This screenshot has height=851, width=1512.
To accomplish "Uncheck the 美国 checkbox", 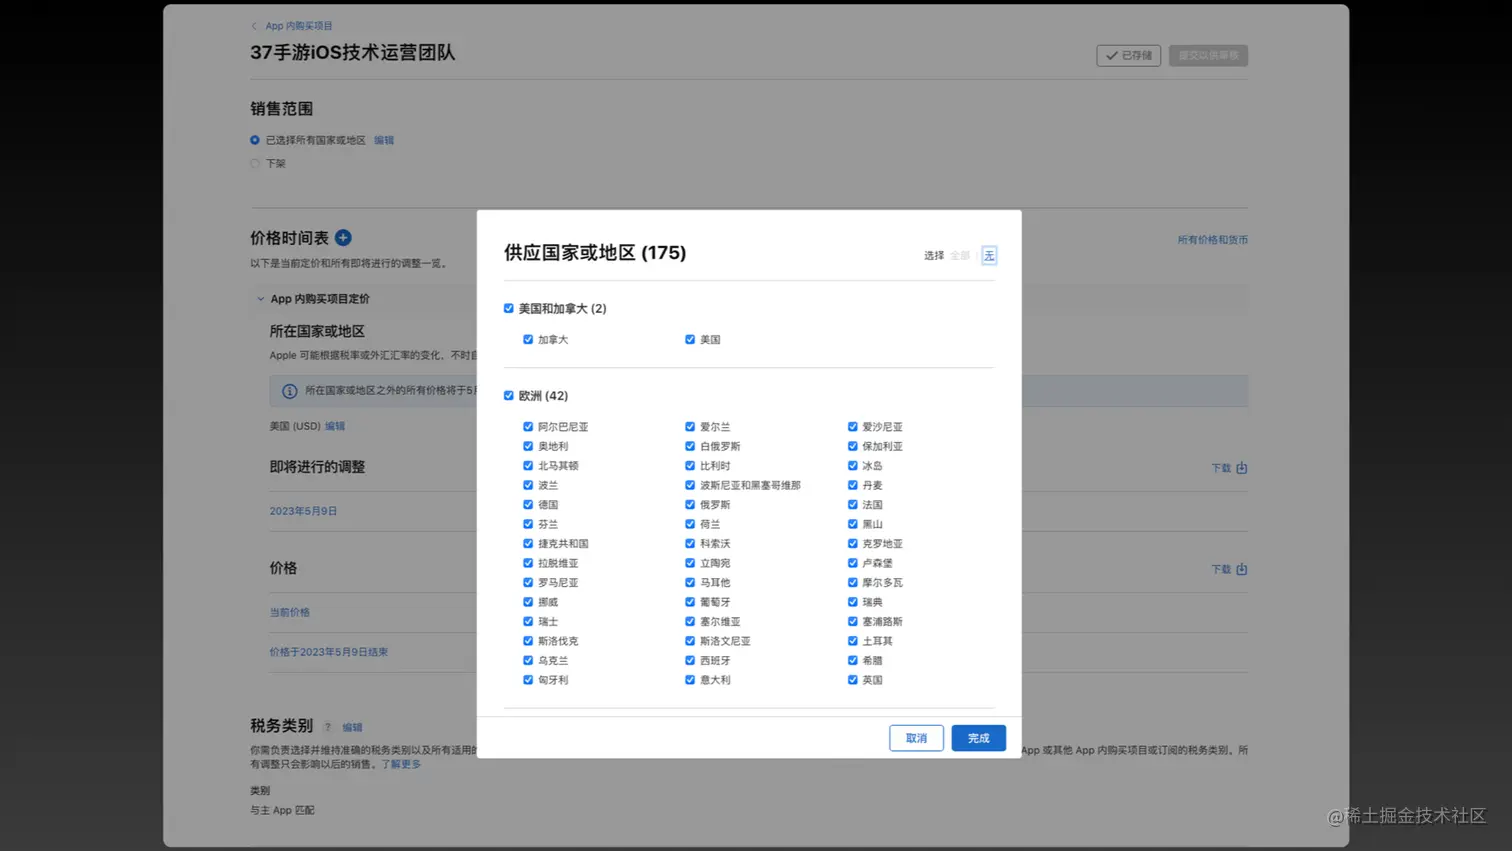I will (690, 340).
